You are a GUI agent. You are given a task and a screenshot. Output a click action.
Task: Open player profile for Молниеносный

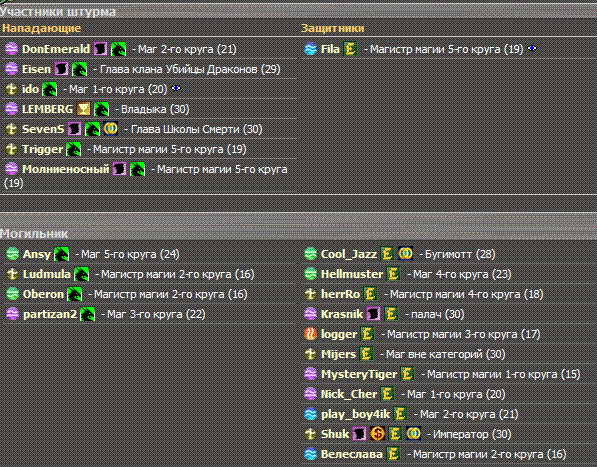coord(65,169)
